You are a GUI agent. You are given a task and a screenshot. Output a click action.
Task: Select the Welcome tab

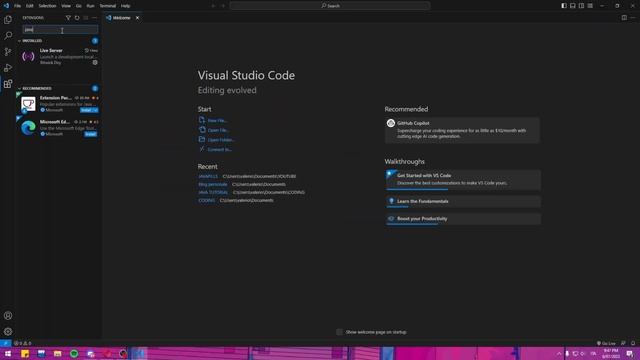point(121,18)
